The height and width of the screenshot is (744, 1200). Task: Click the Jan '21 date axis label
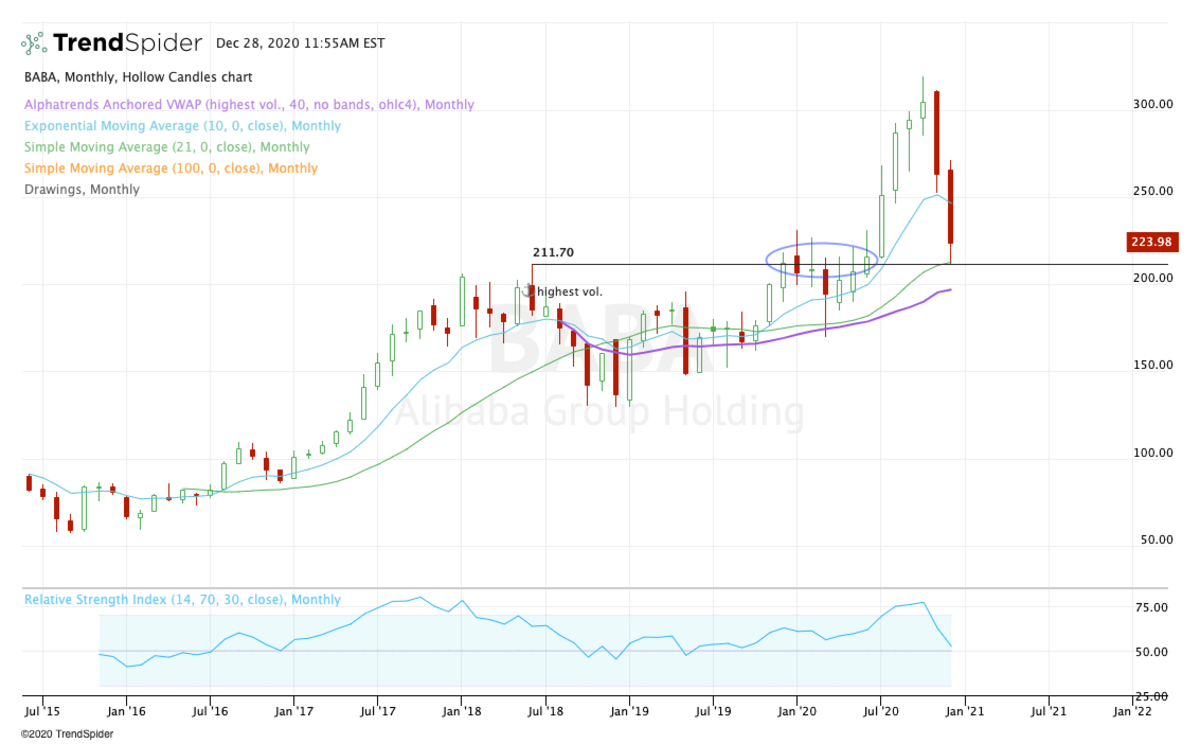[964, 711]
